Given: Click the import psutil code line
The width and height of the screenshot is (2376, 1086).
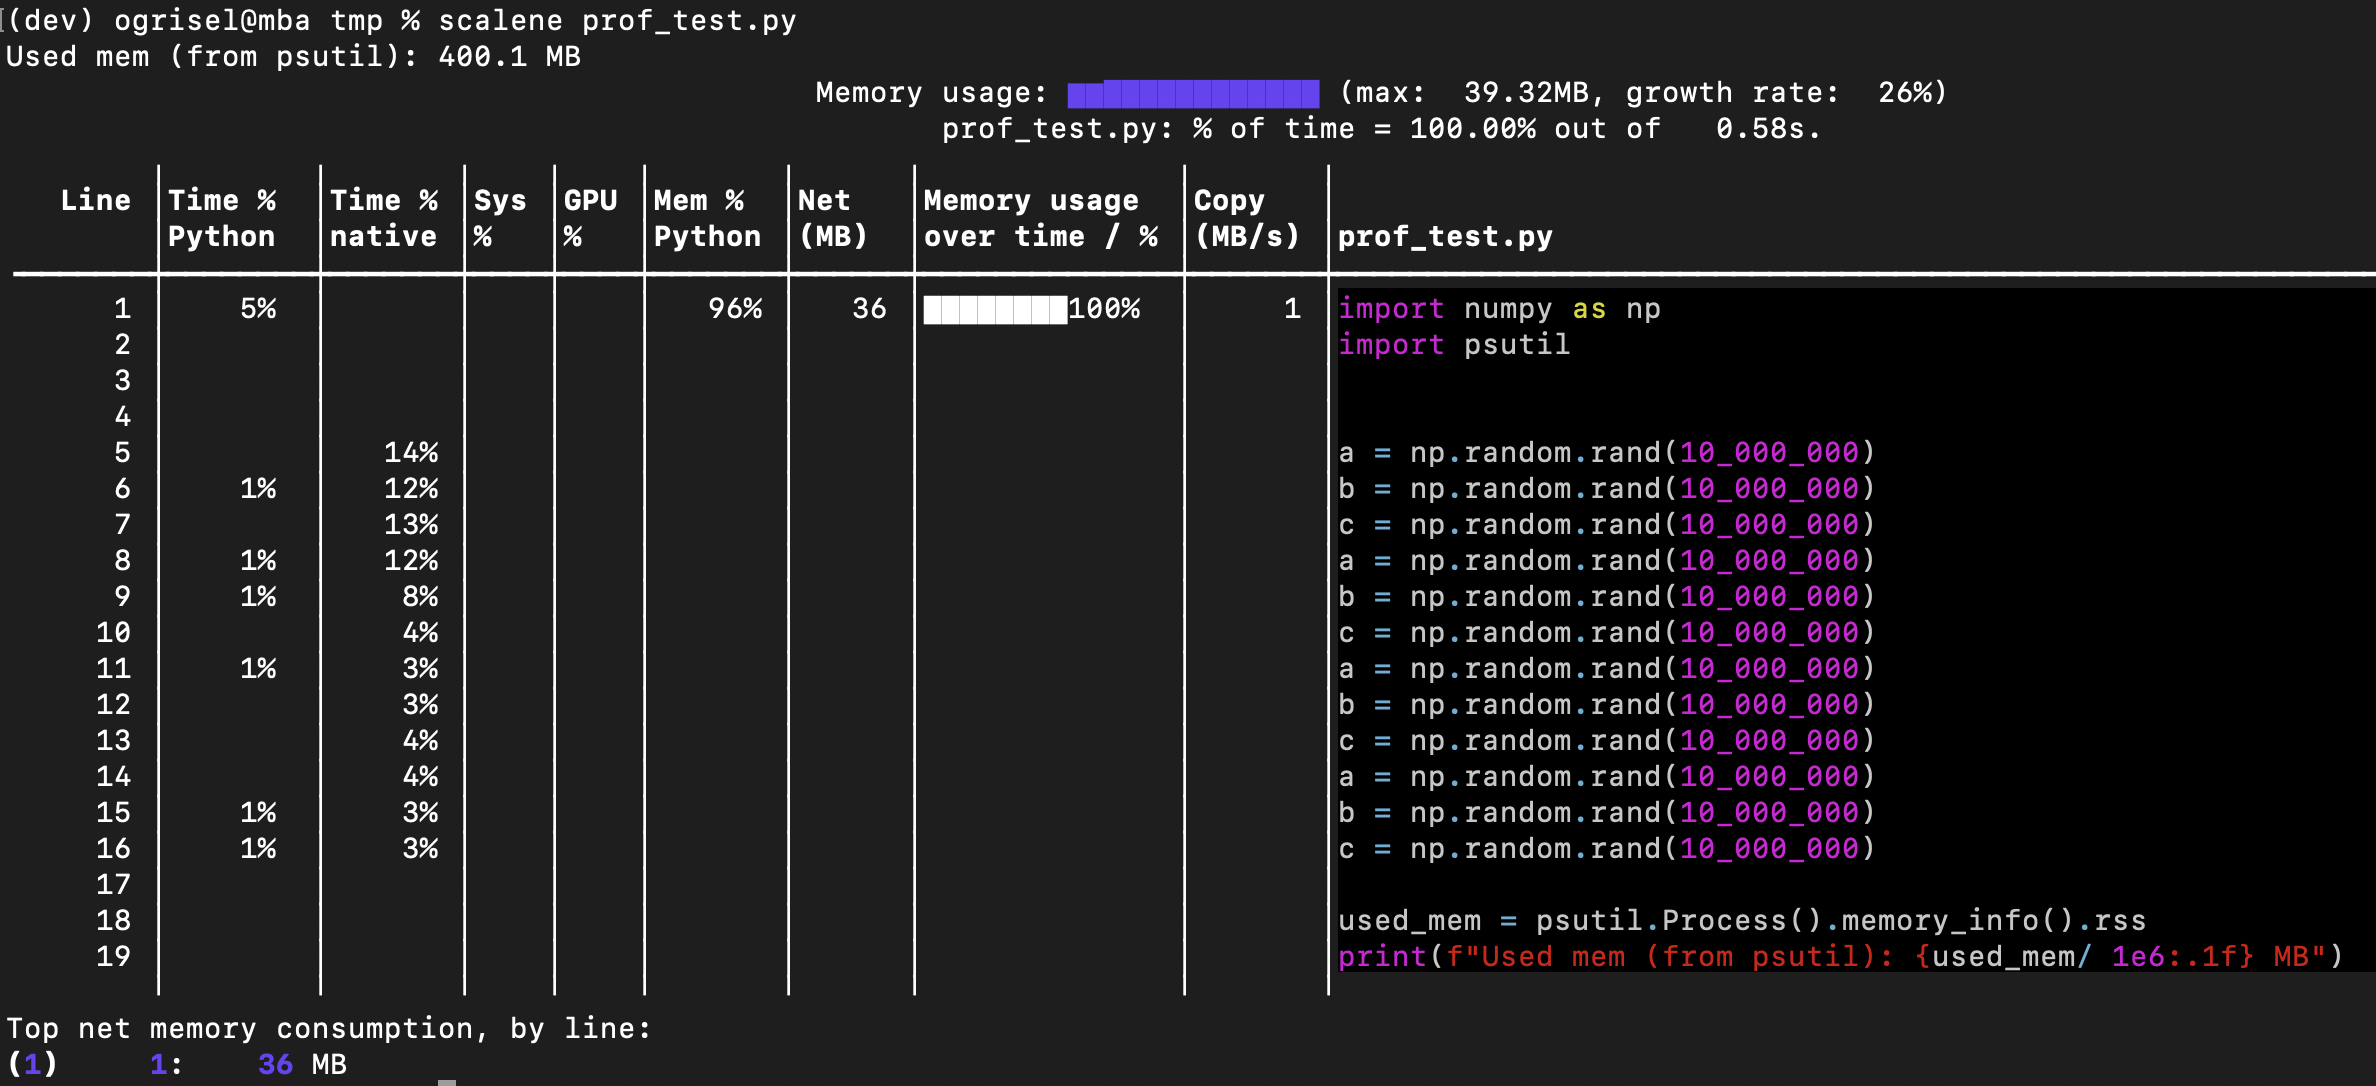Looking at the screenshot, I should pos(1455,345).
